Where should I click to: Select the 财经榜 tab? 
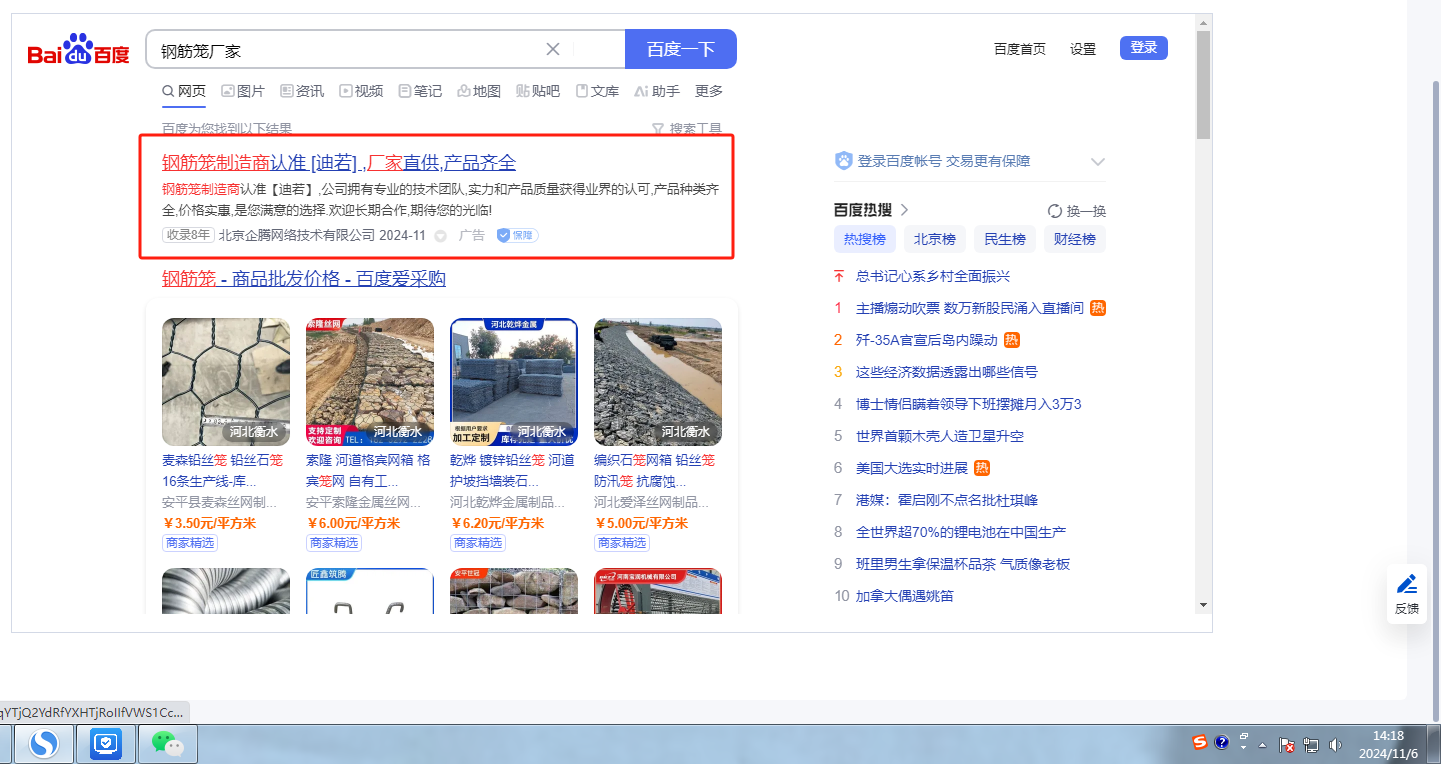tap(1074, 239)
